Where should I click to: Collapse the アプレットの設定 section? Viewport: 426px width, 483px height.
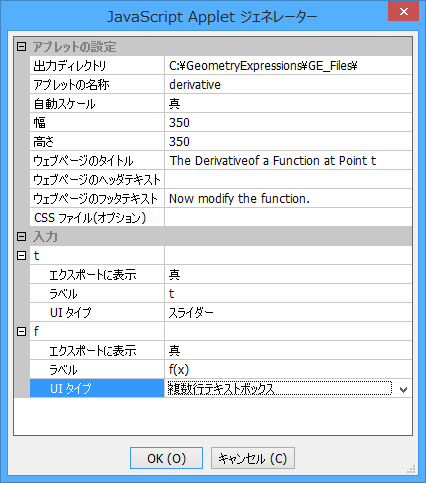click(21, 47)
